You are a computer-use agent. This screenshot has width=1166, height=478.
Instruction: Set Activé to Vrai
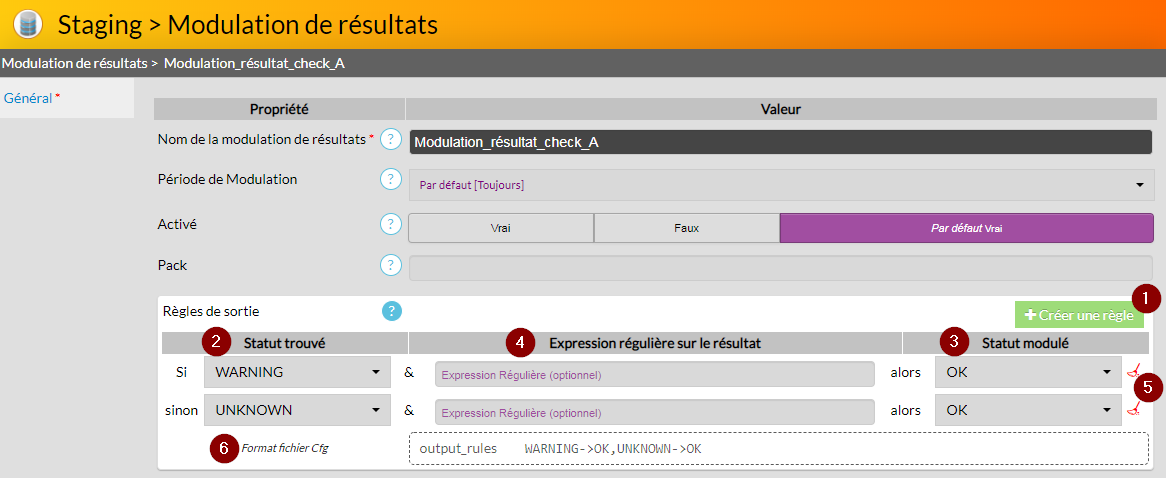tap(500, 228)
